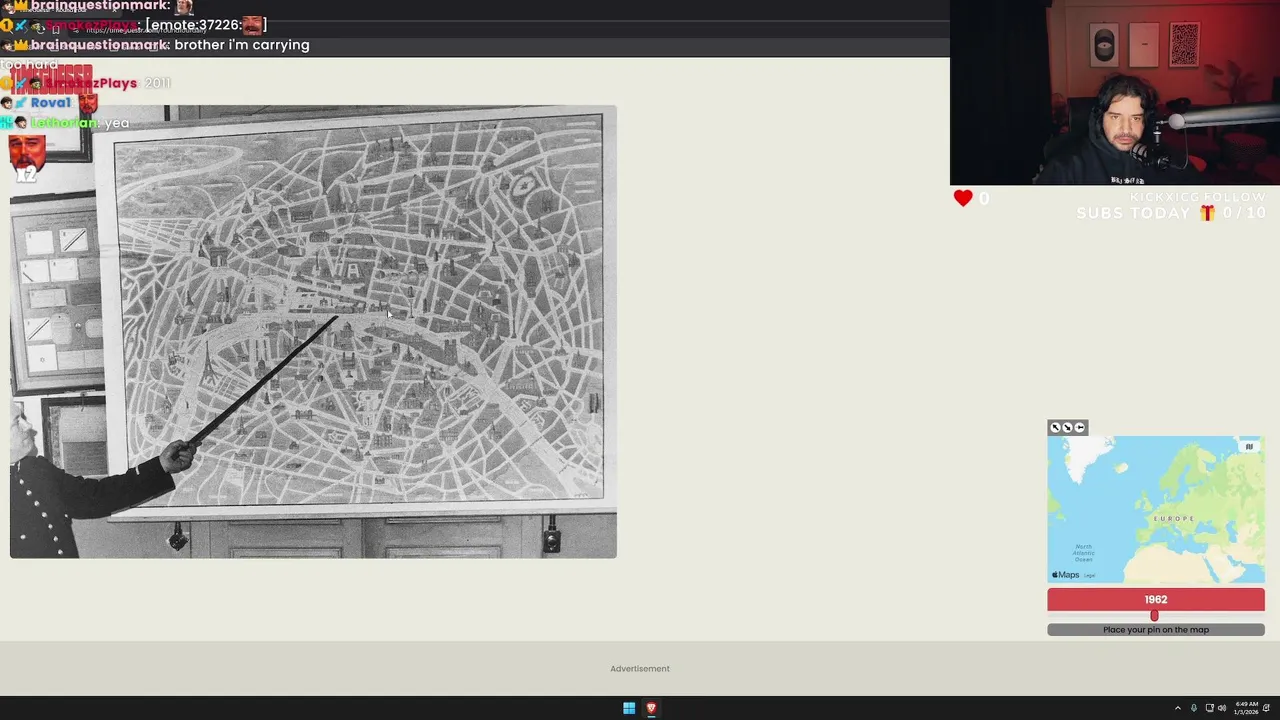Place a pin on Europe in the map
This screenshot has height=720, width=1280.
[x=1175, y=518]
